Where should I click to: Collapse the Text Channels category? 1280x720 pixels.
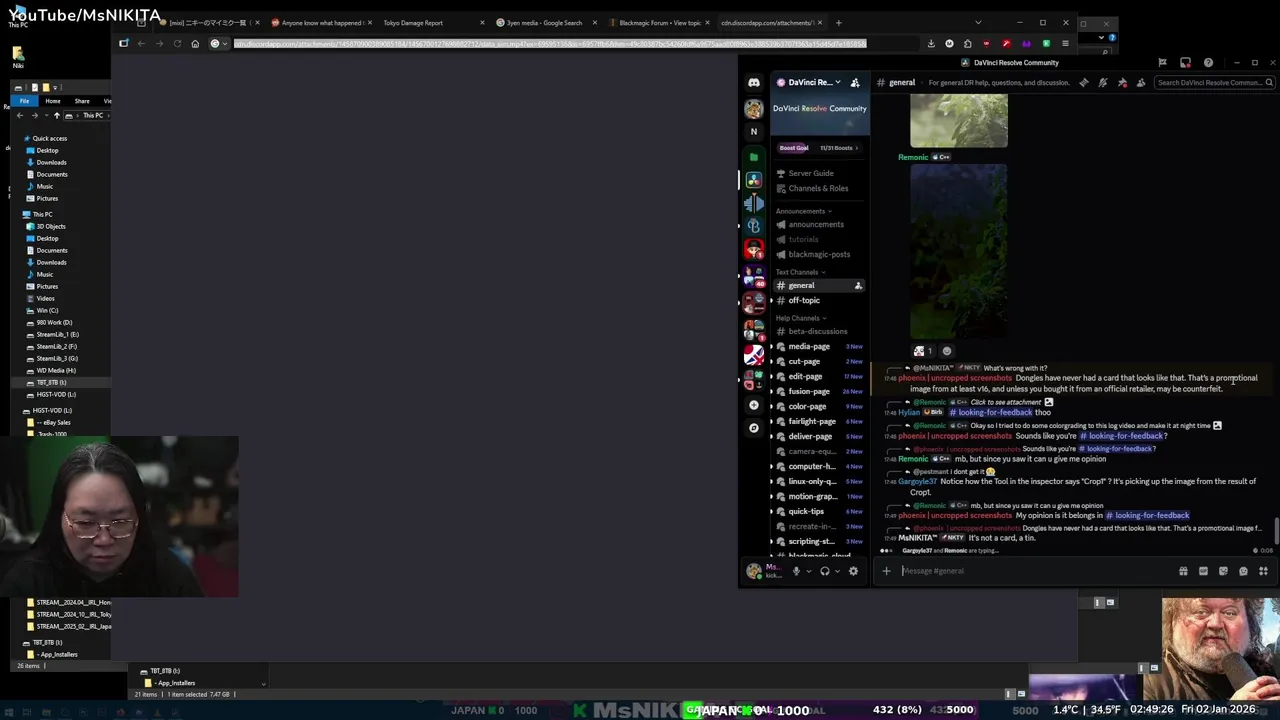click(800, 272)
